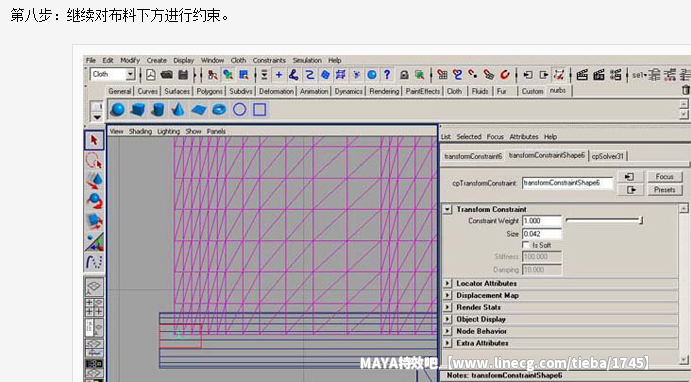Viewport: 691px width, 382px height.
Task: Choose the Rotate tool in toolbox
Action: coord(94,201)
